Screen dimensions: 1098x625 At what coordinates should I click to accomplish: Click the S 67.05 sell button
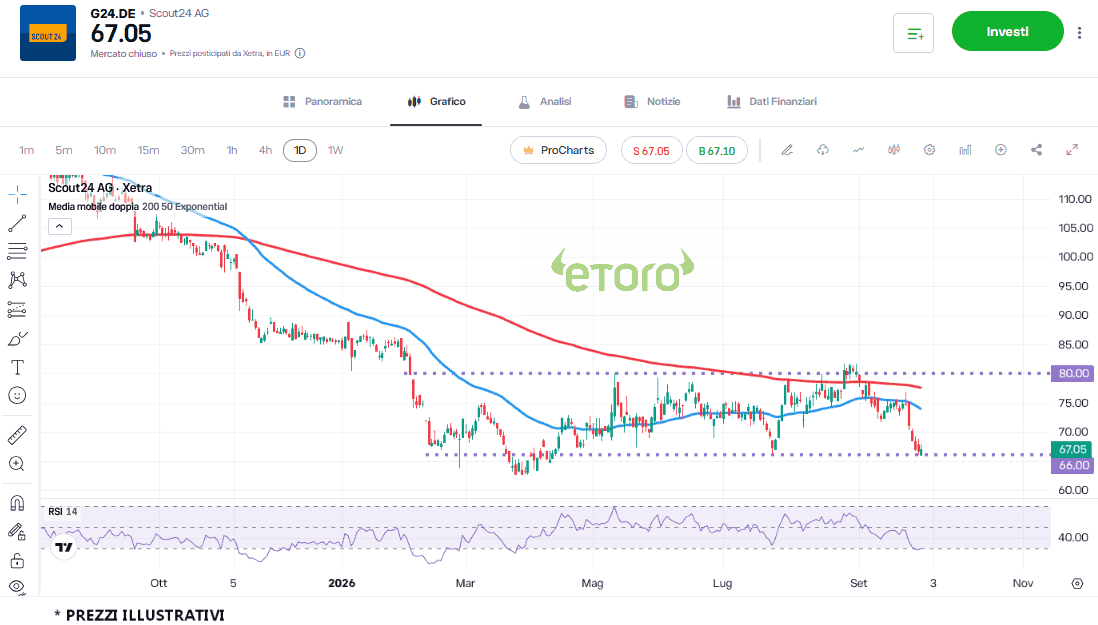(651, 150)
